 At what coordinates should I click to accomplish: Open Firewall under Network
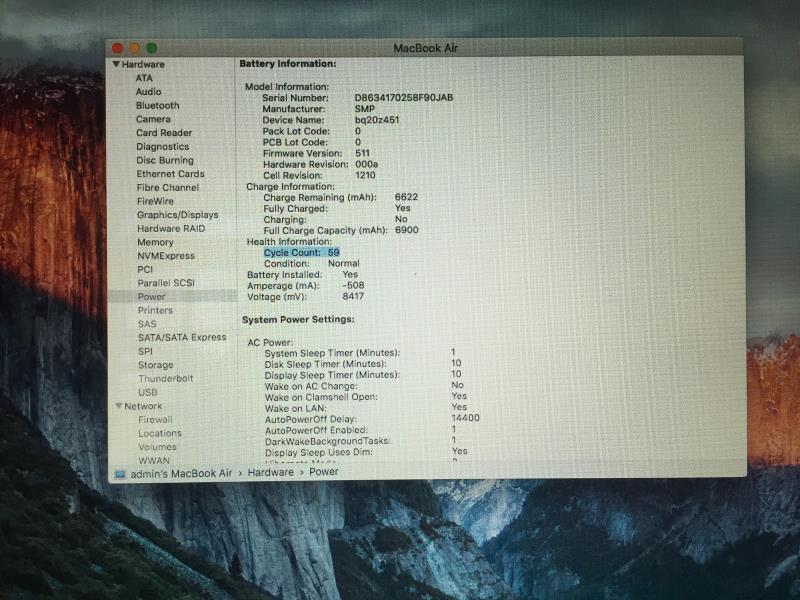(x=156, y=419)
